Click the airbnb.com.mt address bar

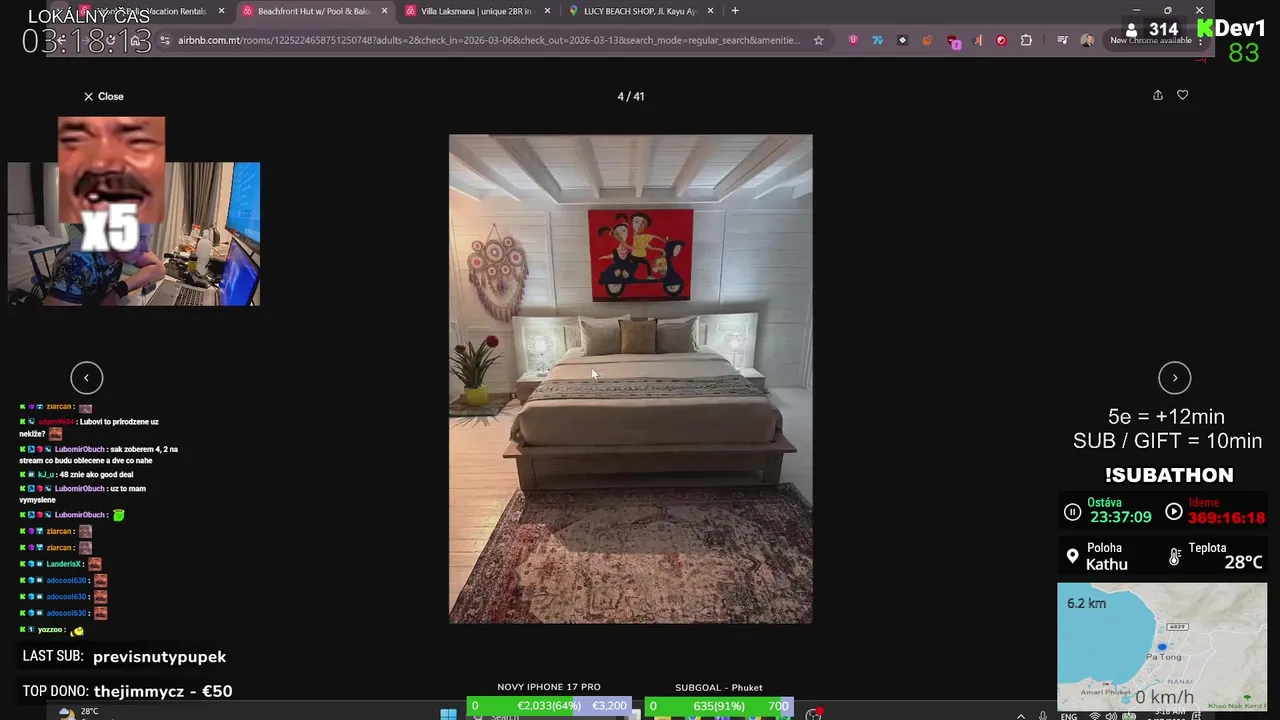[488, 40]
